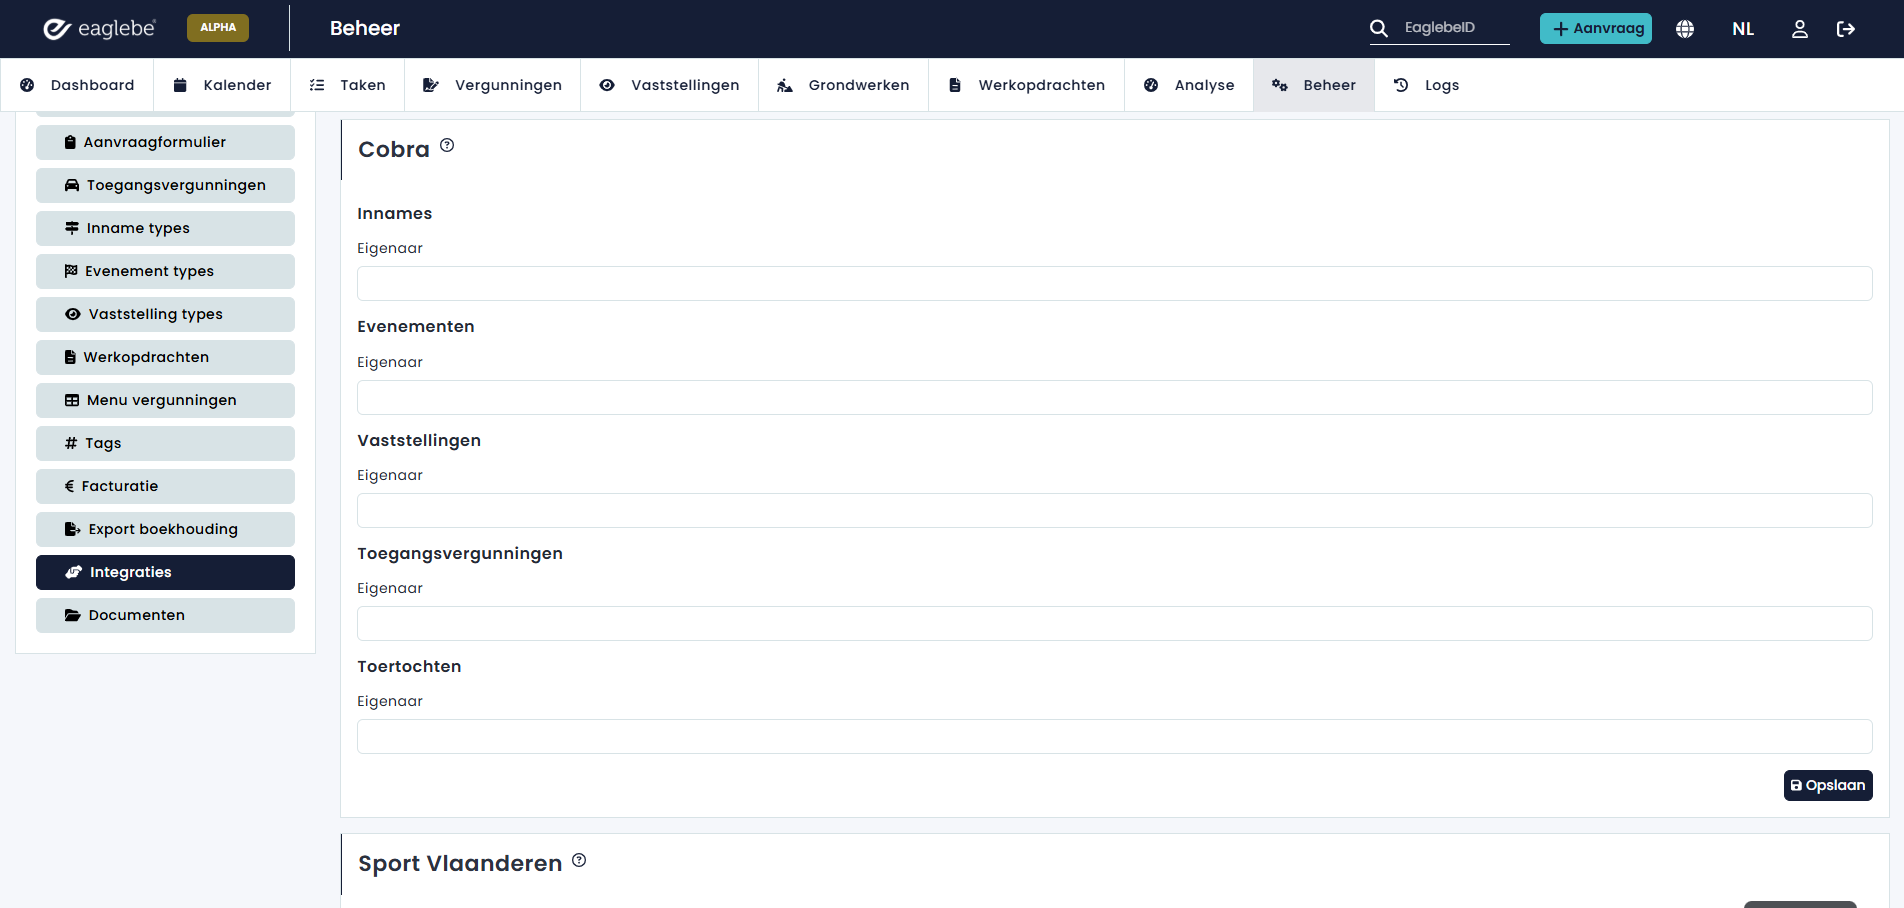Click the Evenementen section label
Image resolution: width=1904 pixels, height=908 pixels.
(x=416, y=326)
